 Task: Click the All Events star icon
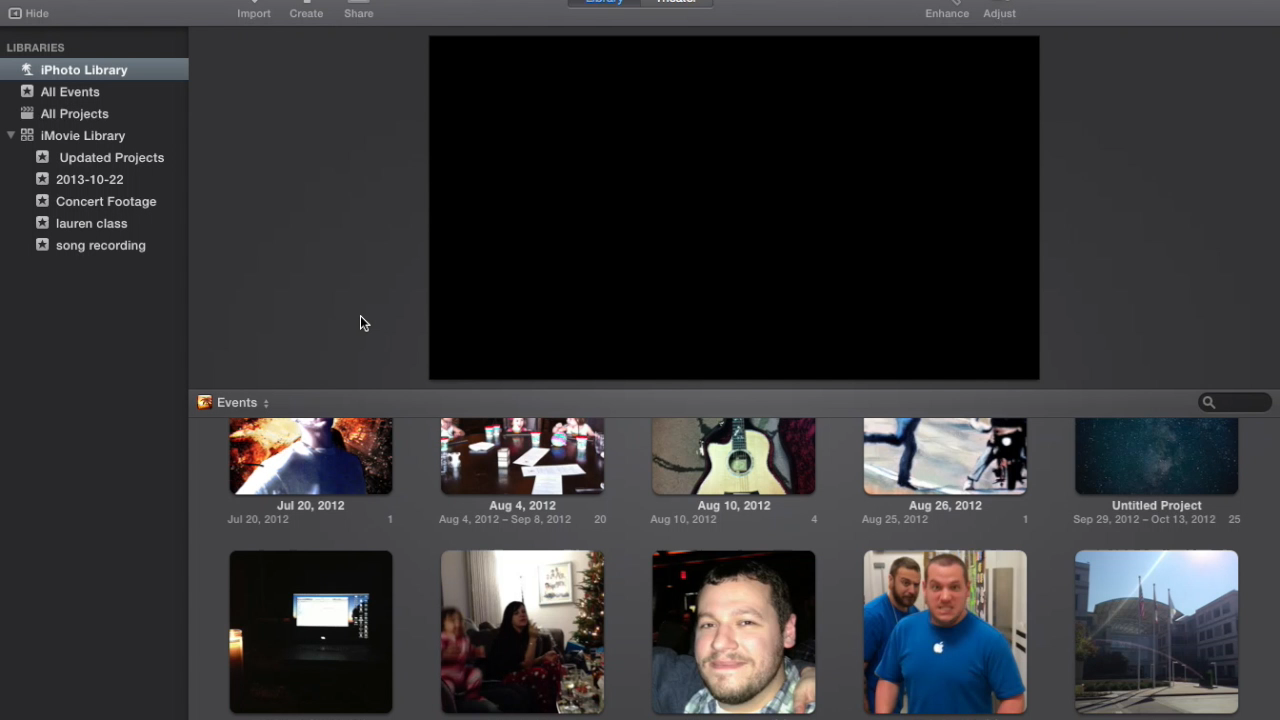[27, 91]
